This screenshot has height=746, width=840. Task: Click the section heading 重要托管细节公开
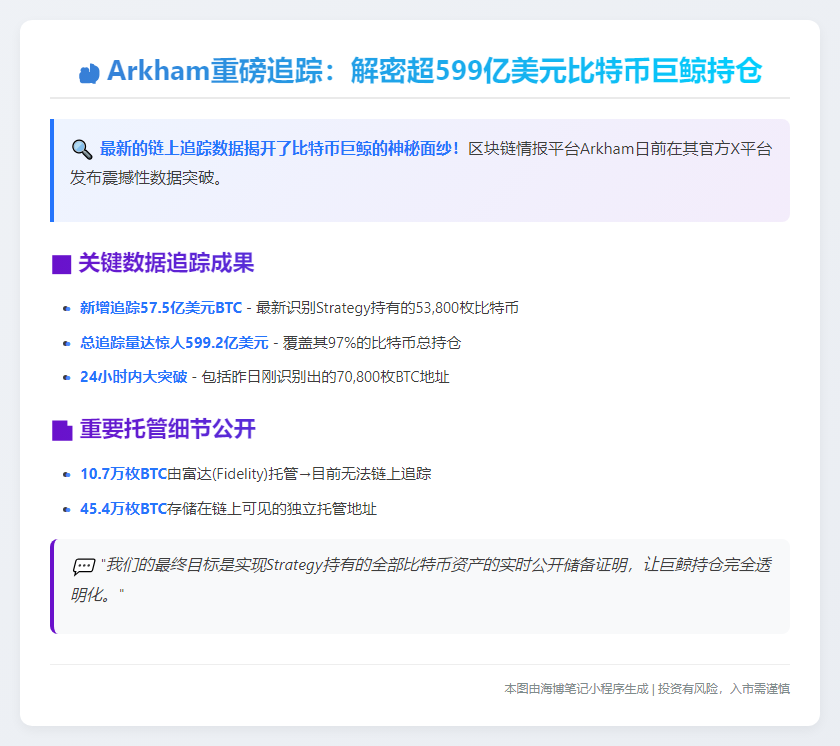click(168, 429)
